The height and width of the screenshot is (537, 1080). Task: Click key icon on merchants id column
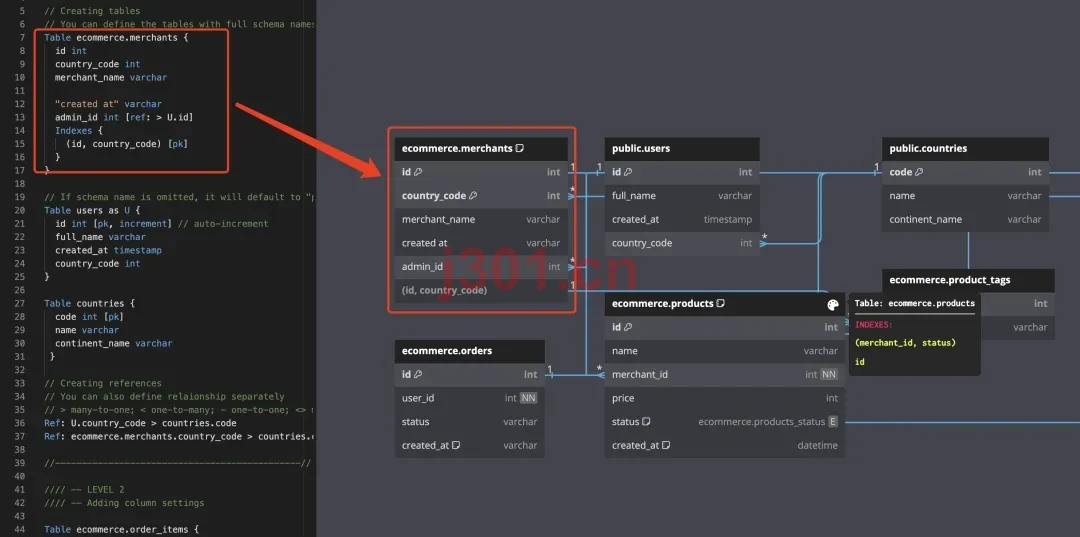click(417, 172)
